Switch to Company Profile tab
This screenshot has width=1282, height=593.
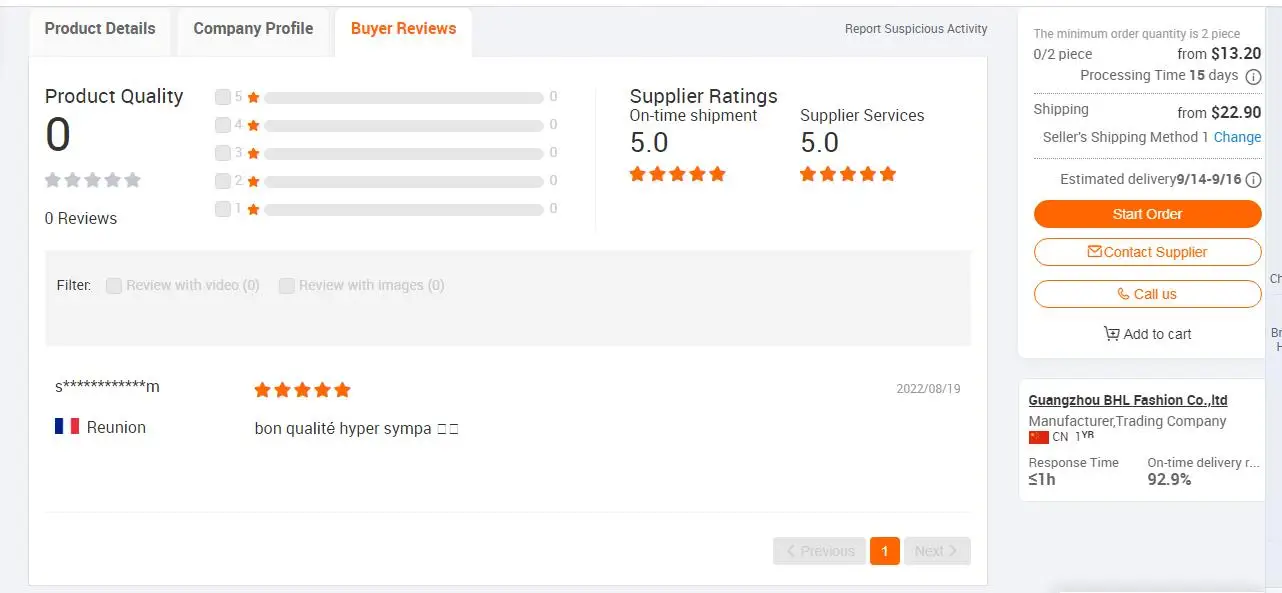(x=253, y=29)
